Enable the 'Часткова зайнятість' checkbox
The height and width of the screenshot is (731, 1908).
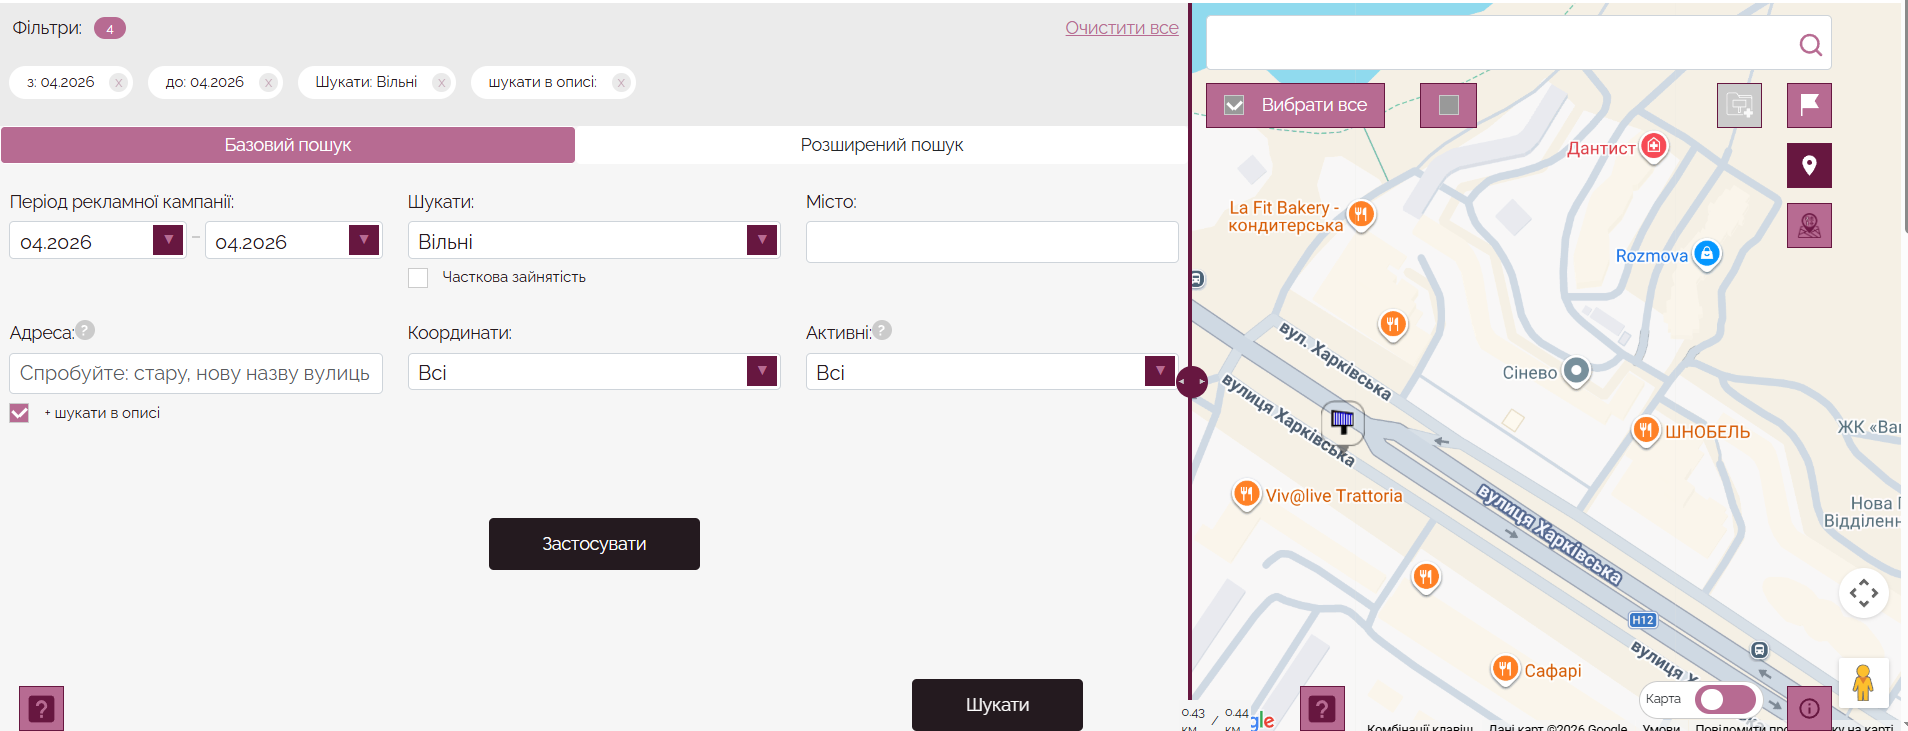pyautogui.click(x=418, y=278)
